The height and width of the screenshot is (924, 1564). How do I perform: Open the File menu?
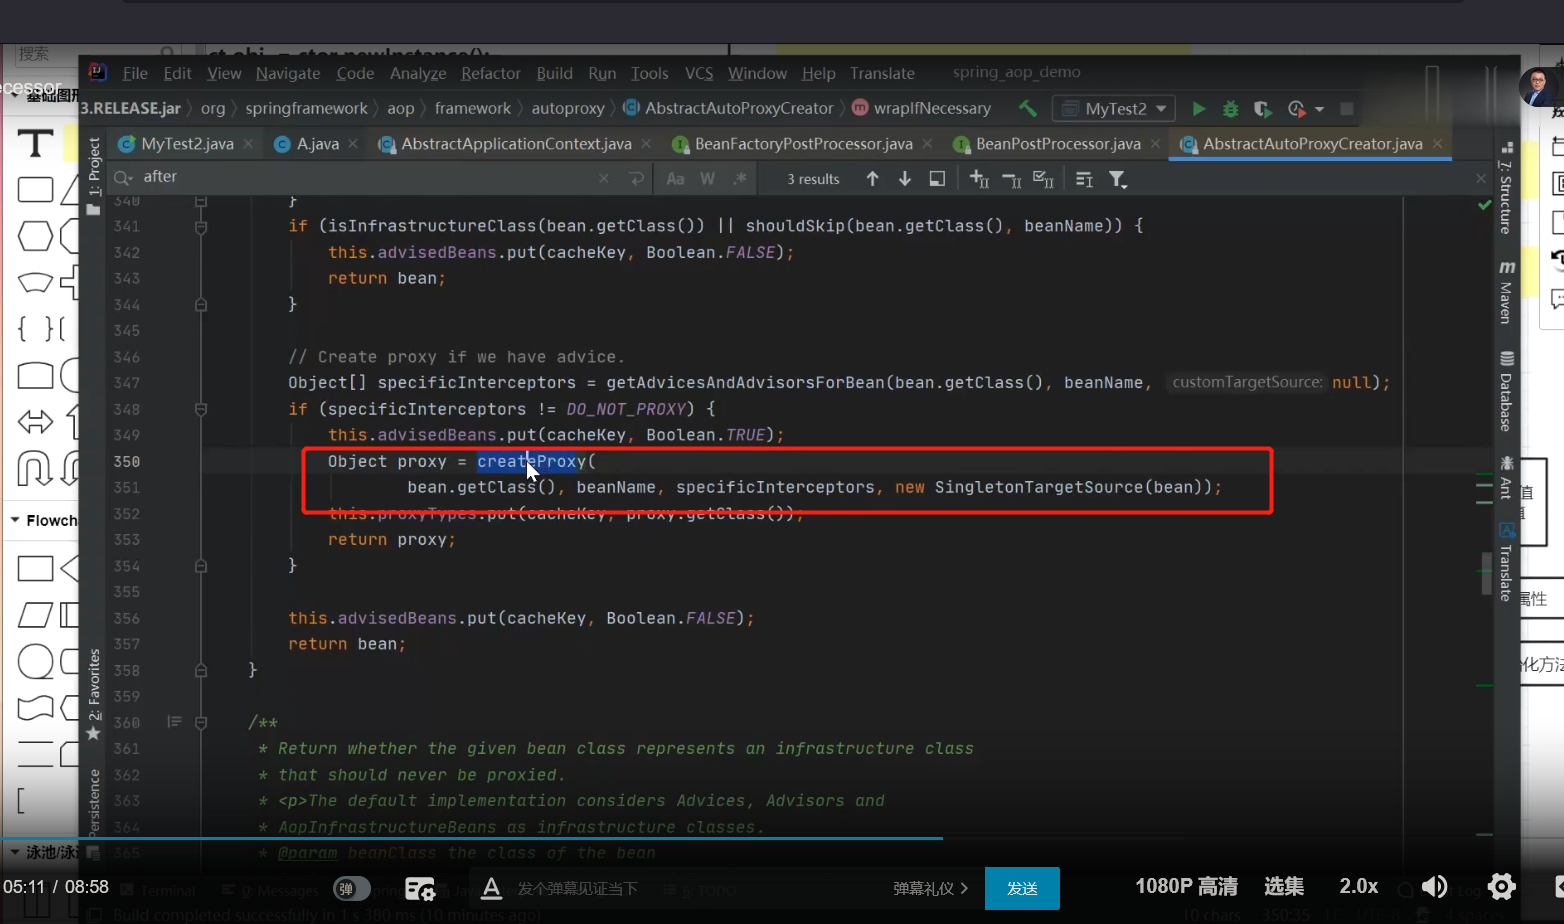click(x=135, y=73)
